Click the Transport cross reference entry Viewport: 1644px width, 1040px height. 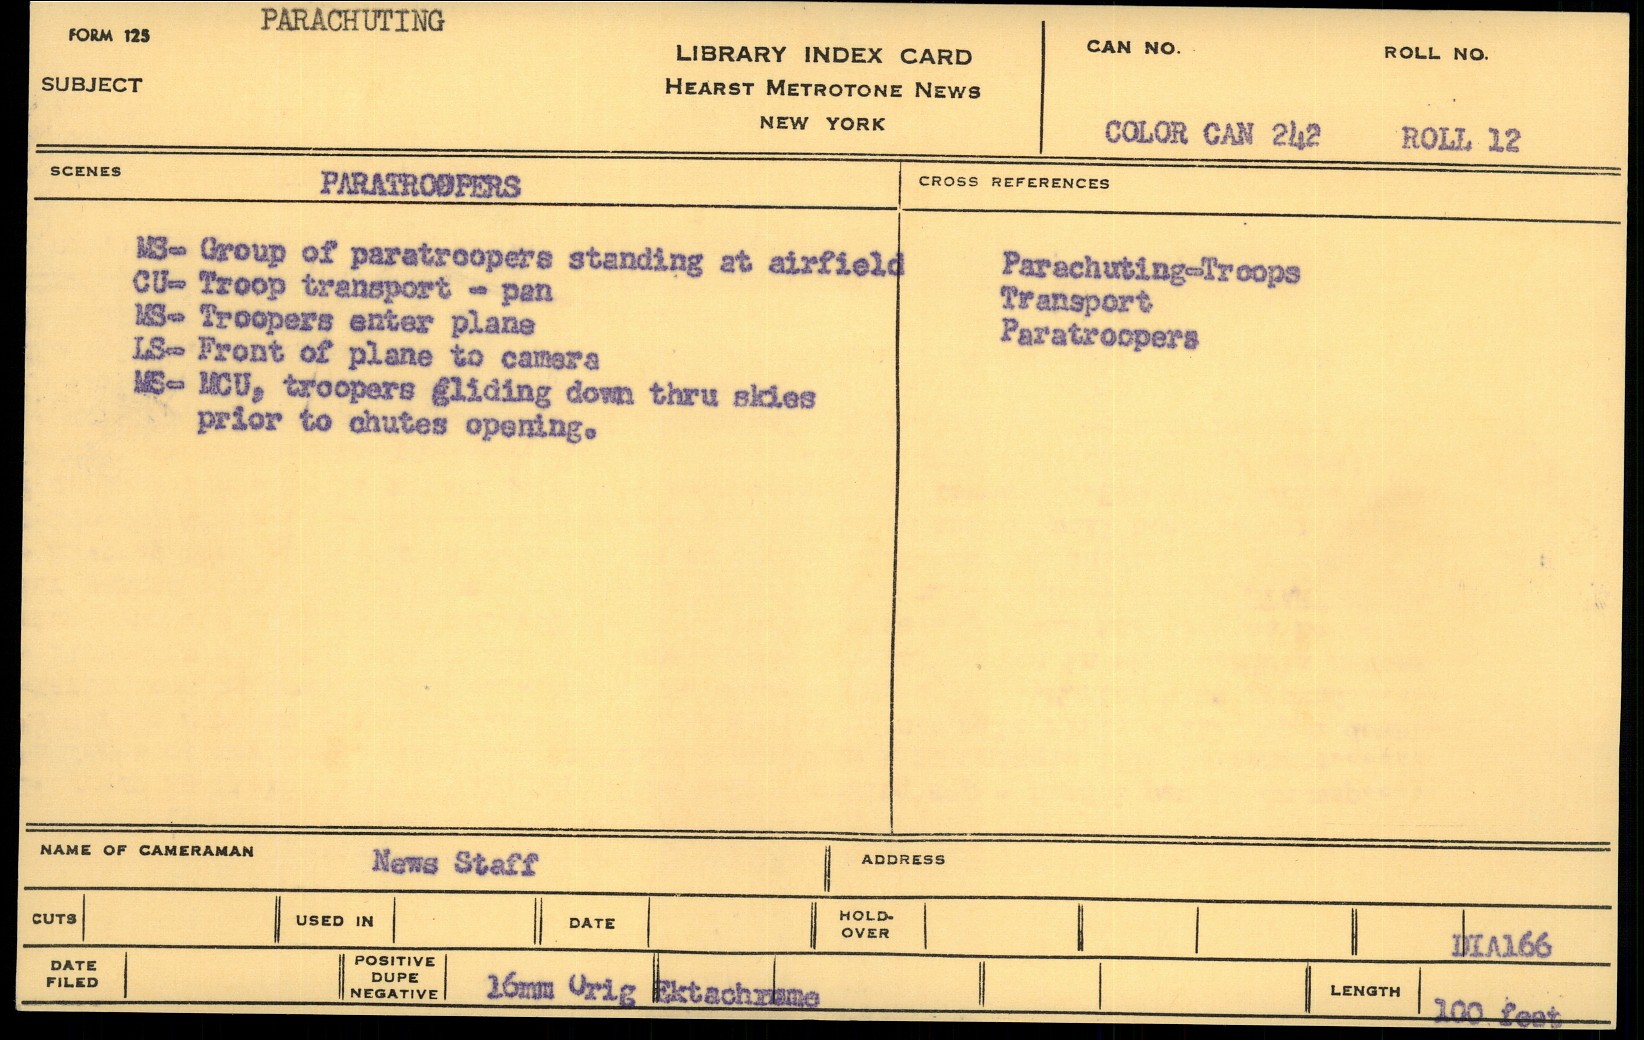(x=1075, y=301)
